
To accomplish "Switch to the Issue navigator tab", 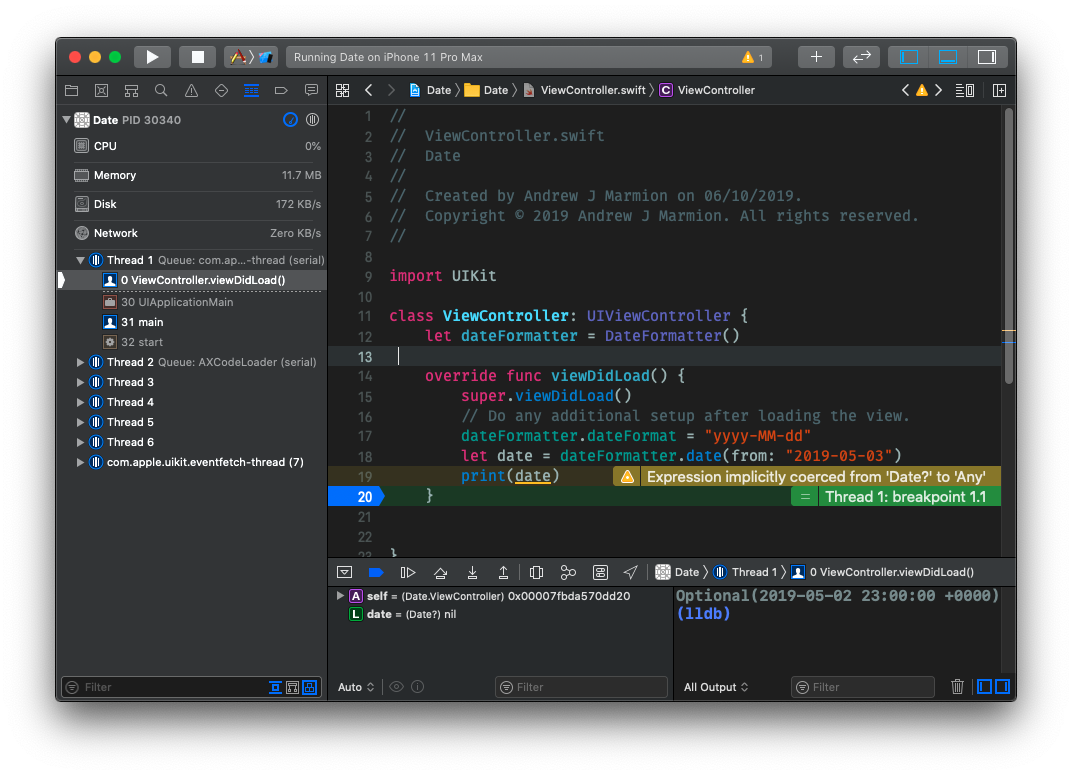I will [x=191, y=90].
